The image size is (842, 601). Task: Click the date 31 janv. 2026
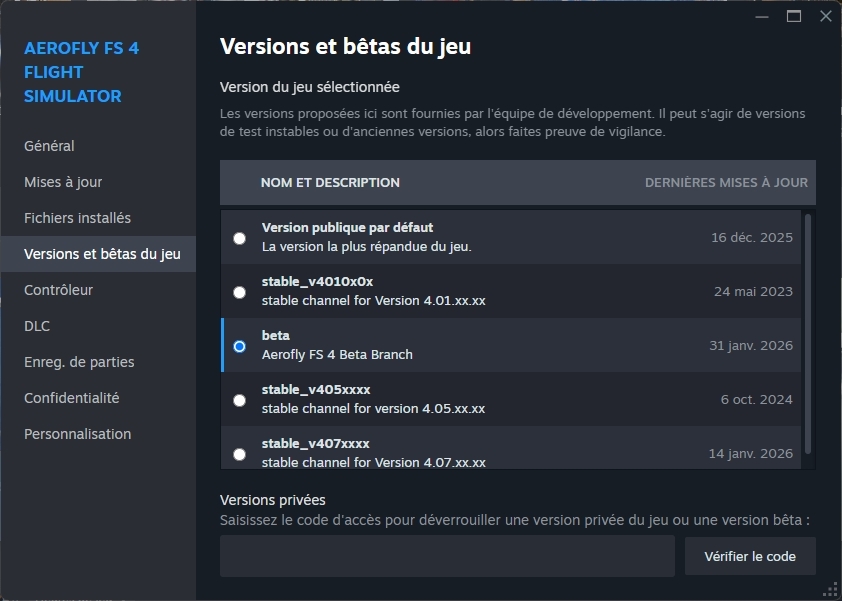[x=751, y=345]
